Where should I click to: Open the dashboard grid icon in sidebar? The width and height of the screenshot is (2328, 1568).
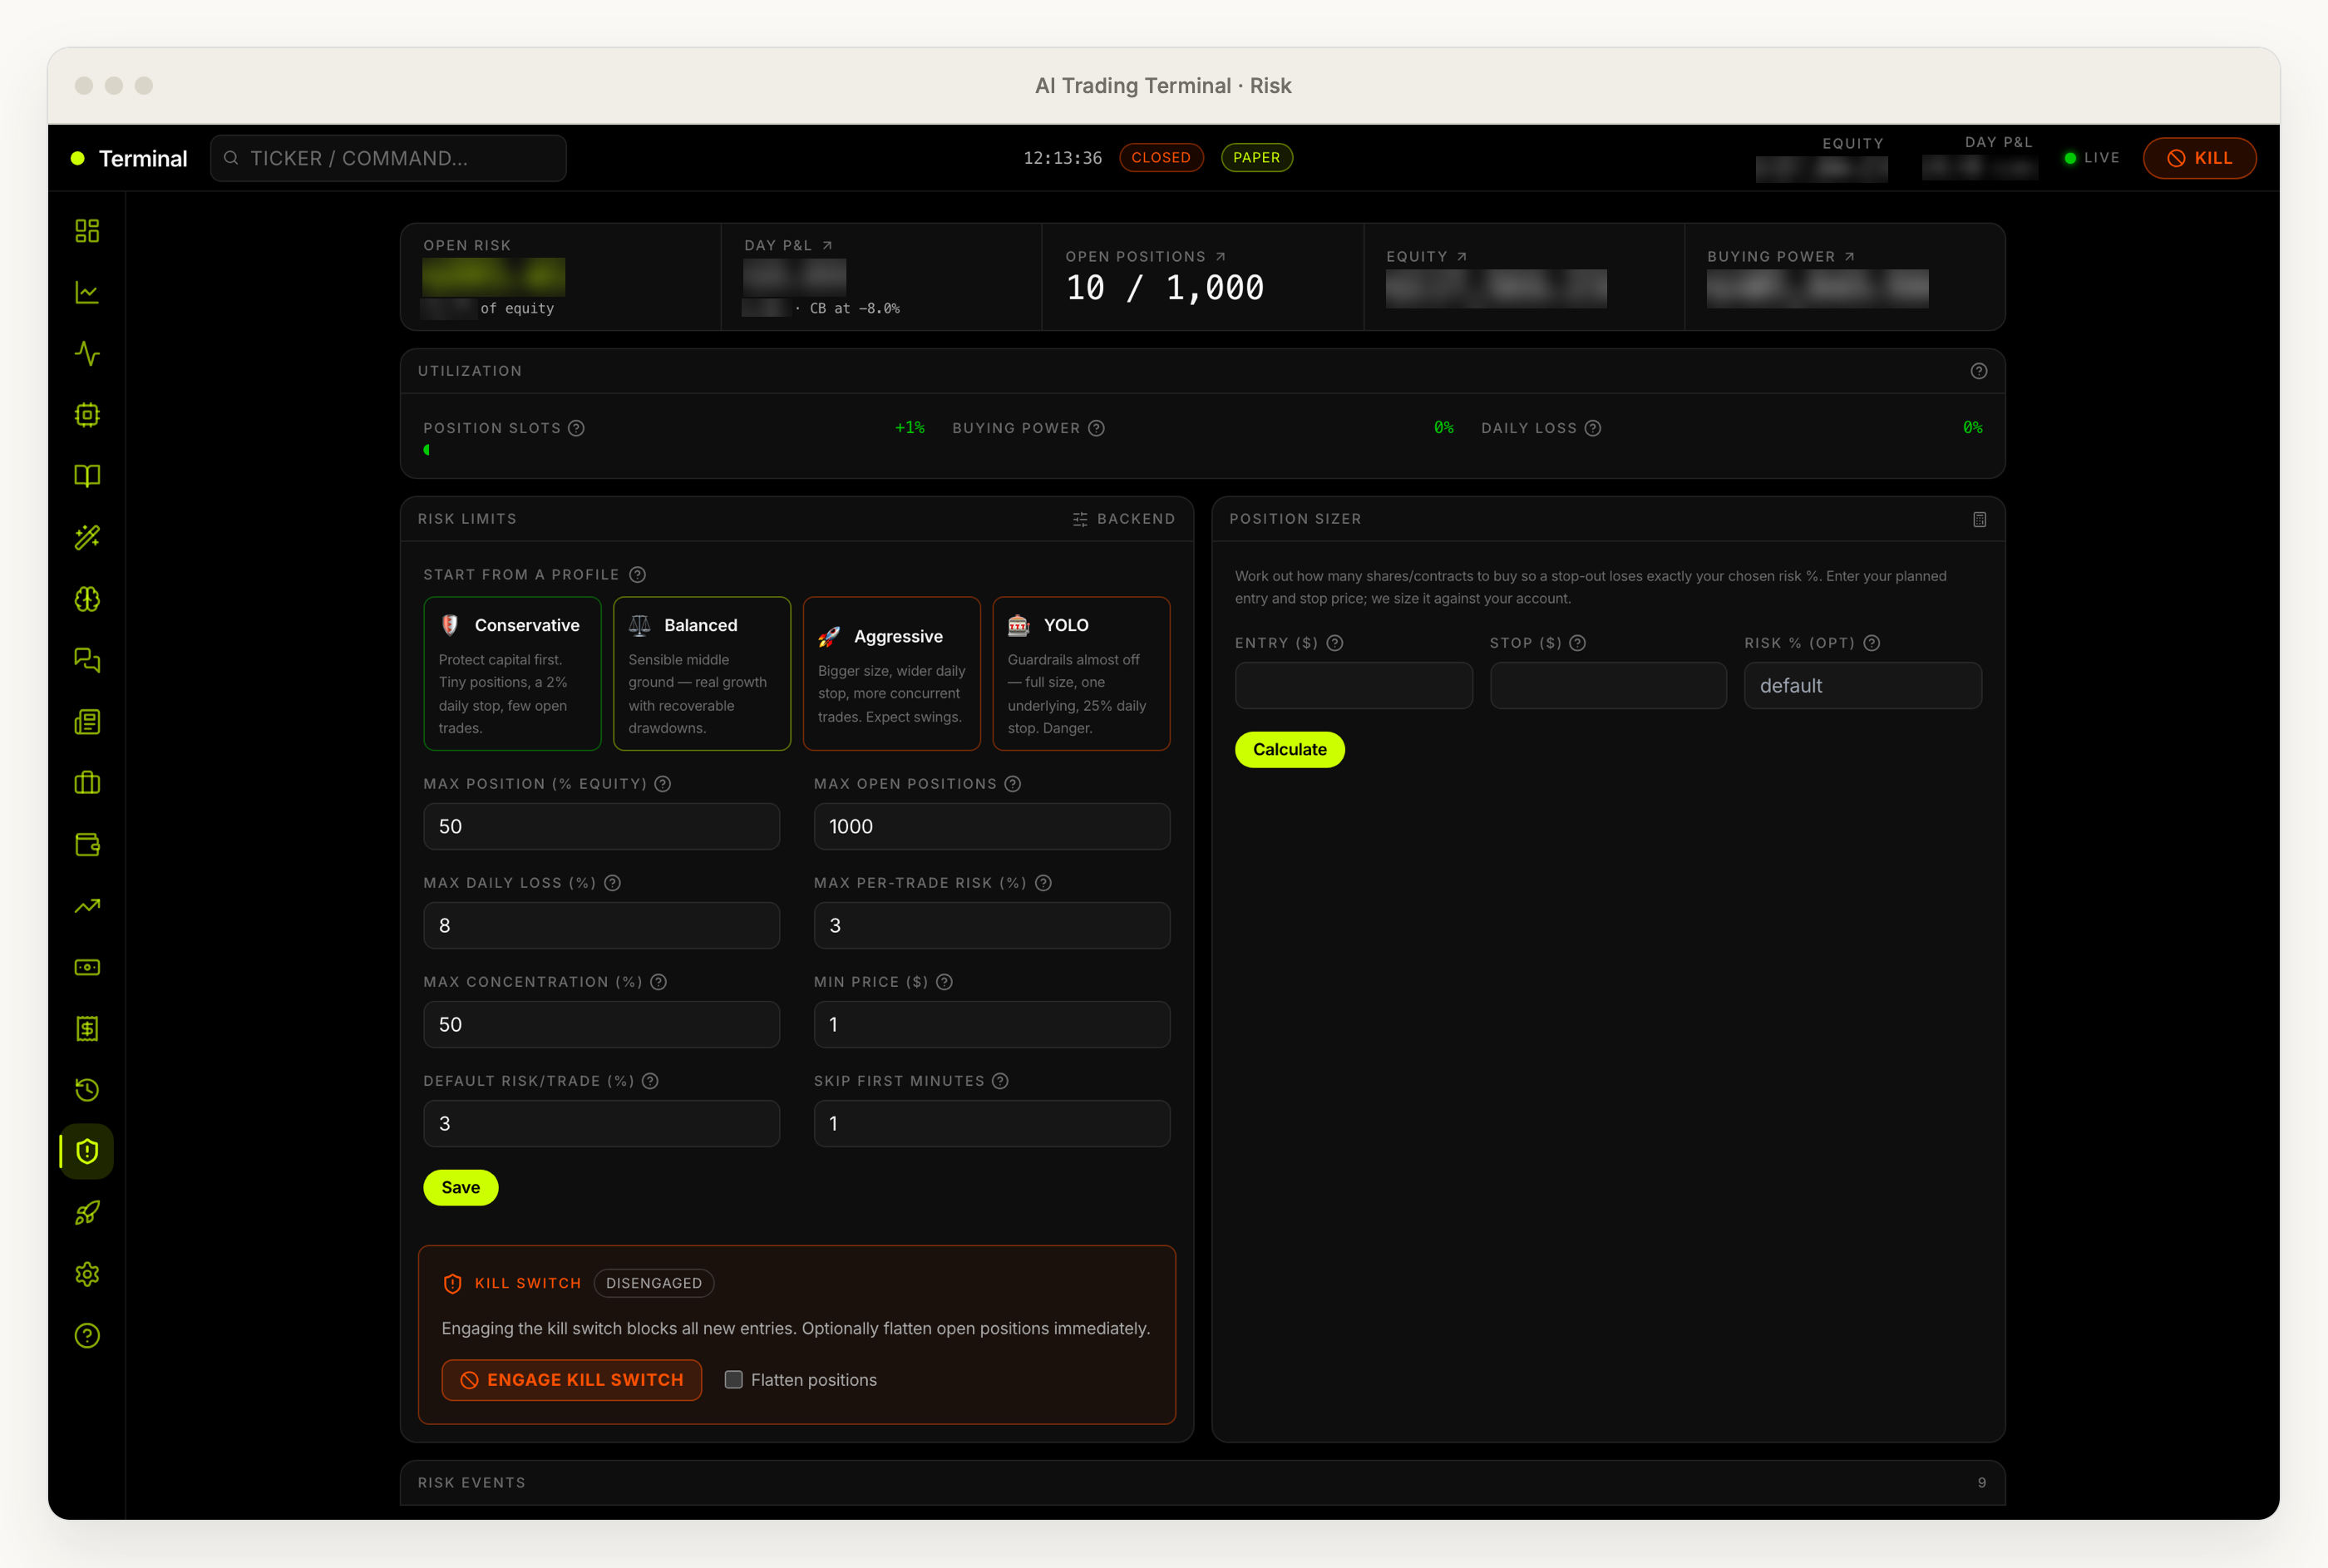87,231
